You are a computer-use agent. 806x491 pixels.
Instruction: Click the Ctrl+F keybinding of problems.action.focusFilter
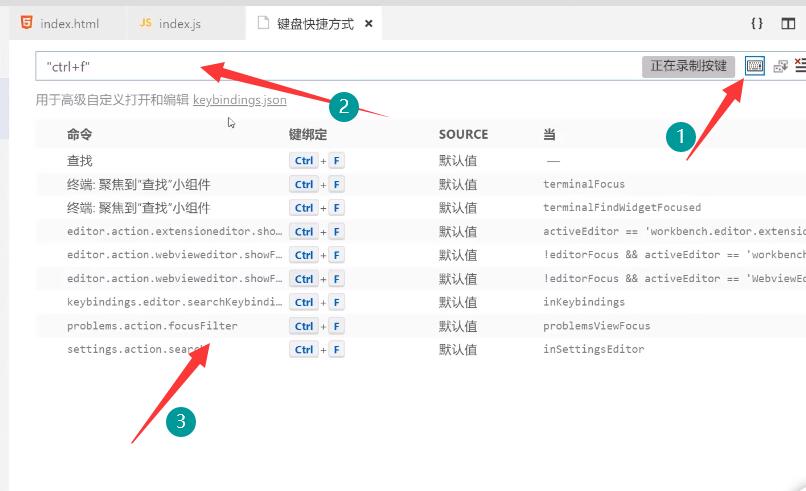pyautogui.click(x=317, y=326)
